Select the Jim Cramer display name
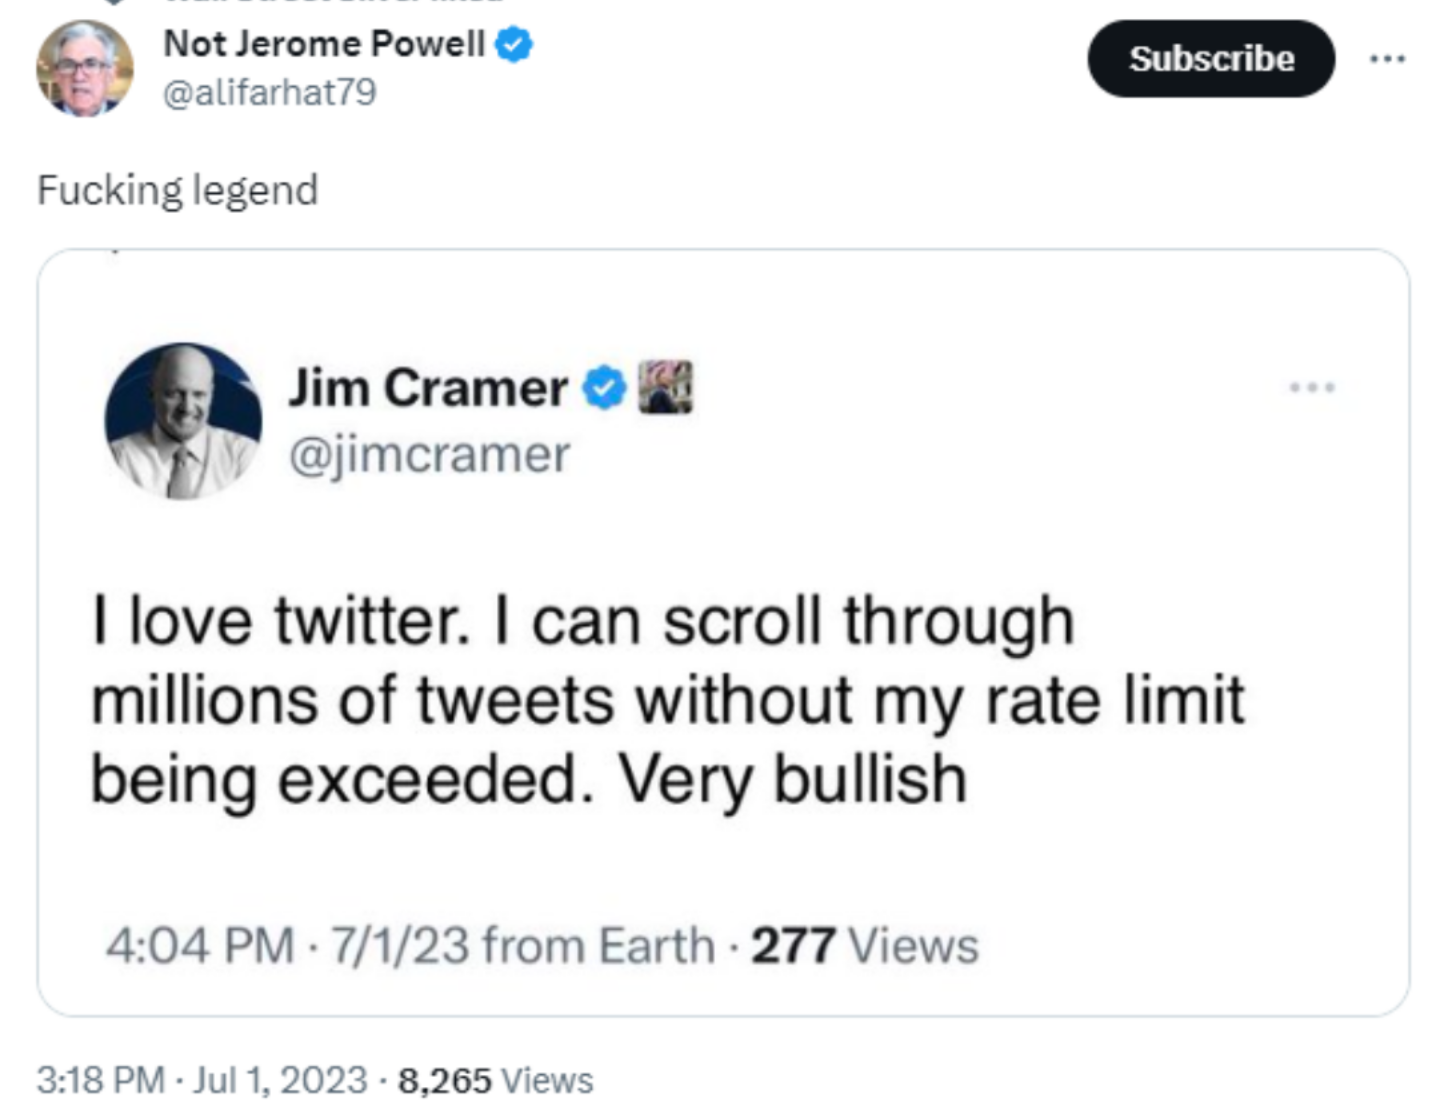The image size is (1440, 1116). [427, 388]
